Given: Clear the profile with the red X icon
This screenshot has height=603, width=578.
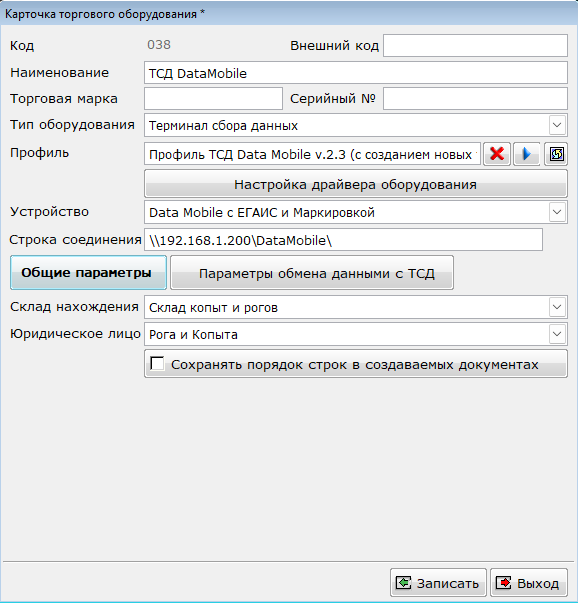Looking at the screenshot, I should [497, 154].
